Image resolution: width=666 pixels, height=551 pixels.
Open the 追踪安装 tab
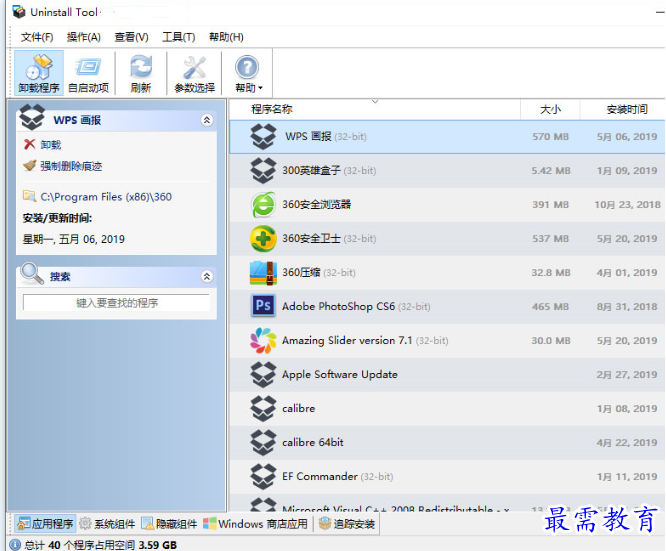coord(347,524)
